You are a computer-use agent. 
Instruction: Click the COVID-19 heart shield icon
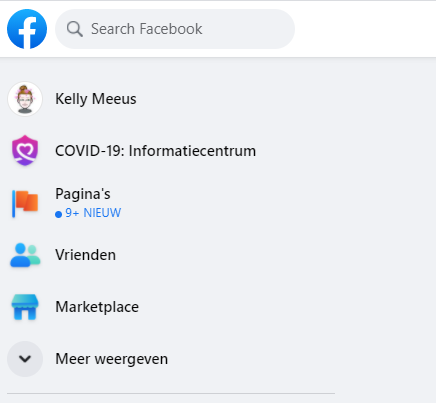(25, 151)
